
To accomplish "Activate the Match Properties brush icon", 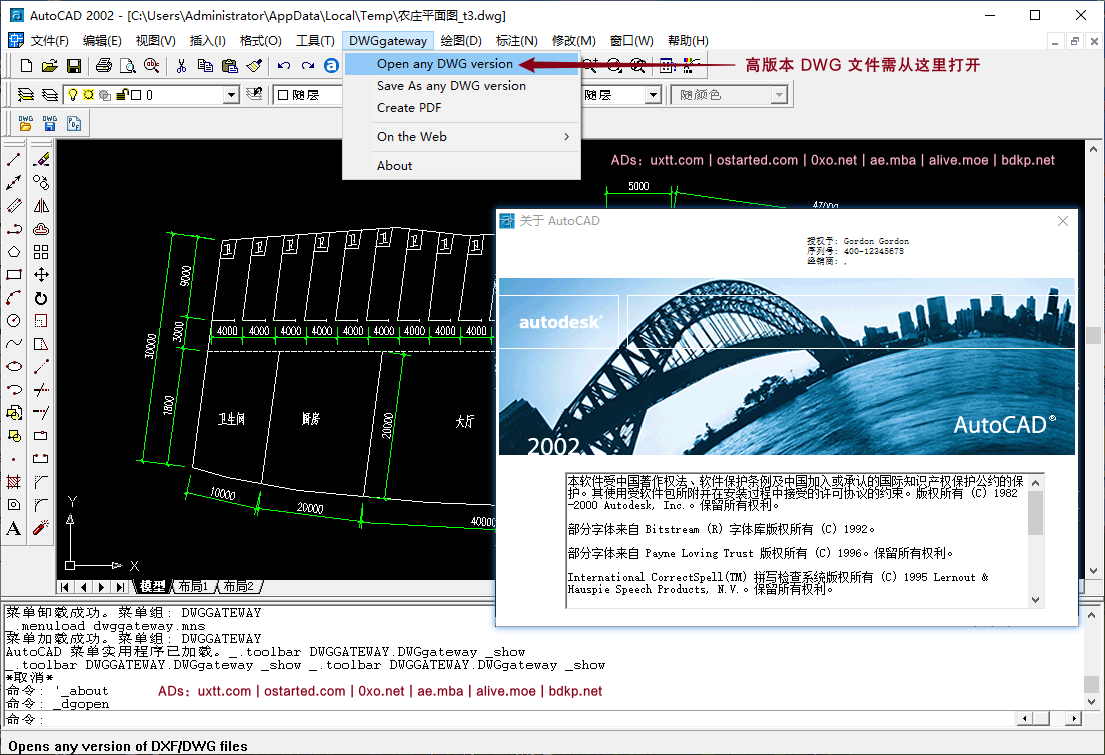I will tap(254, 66).
